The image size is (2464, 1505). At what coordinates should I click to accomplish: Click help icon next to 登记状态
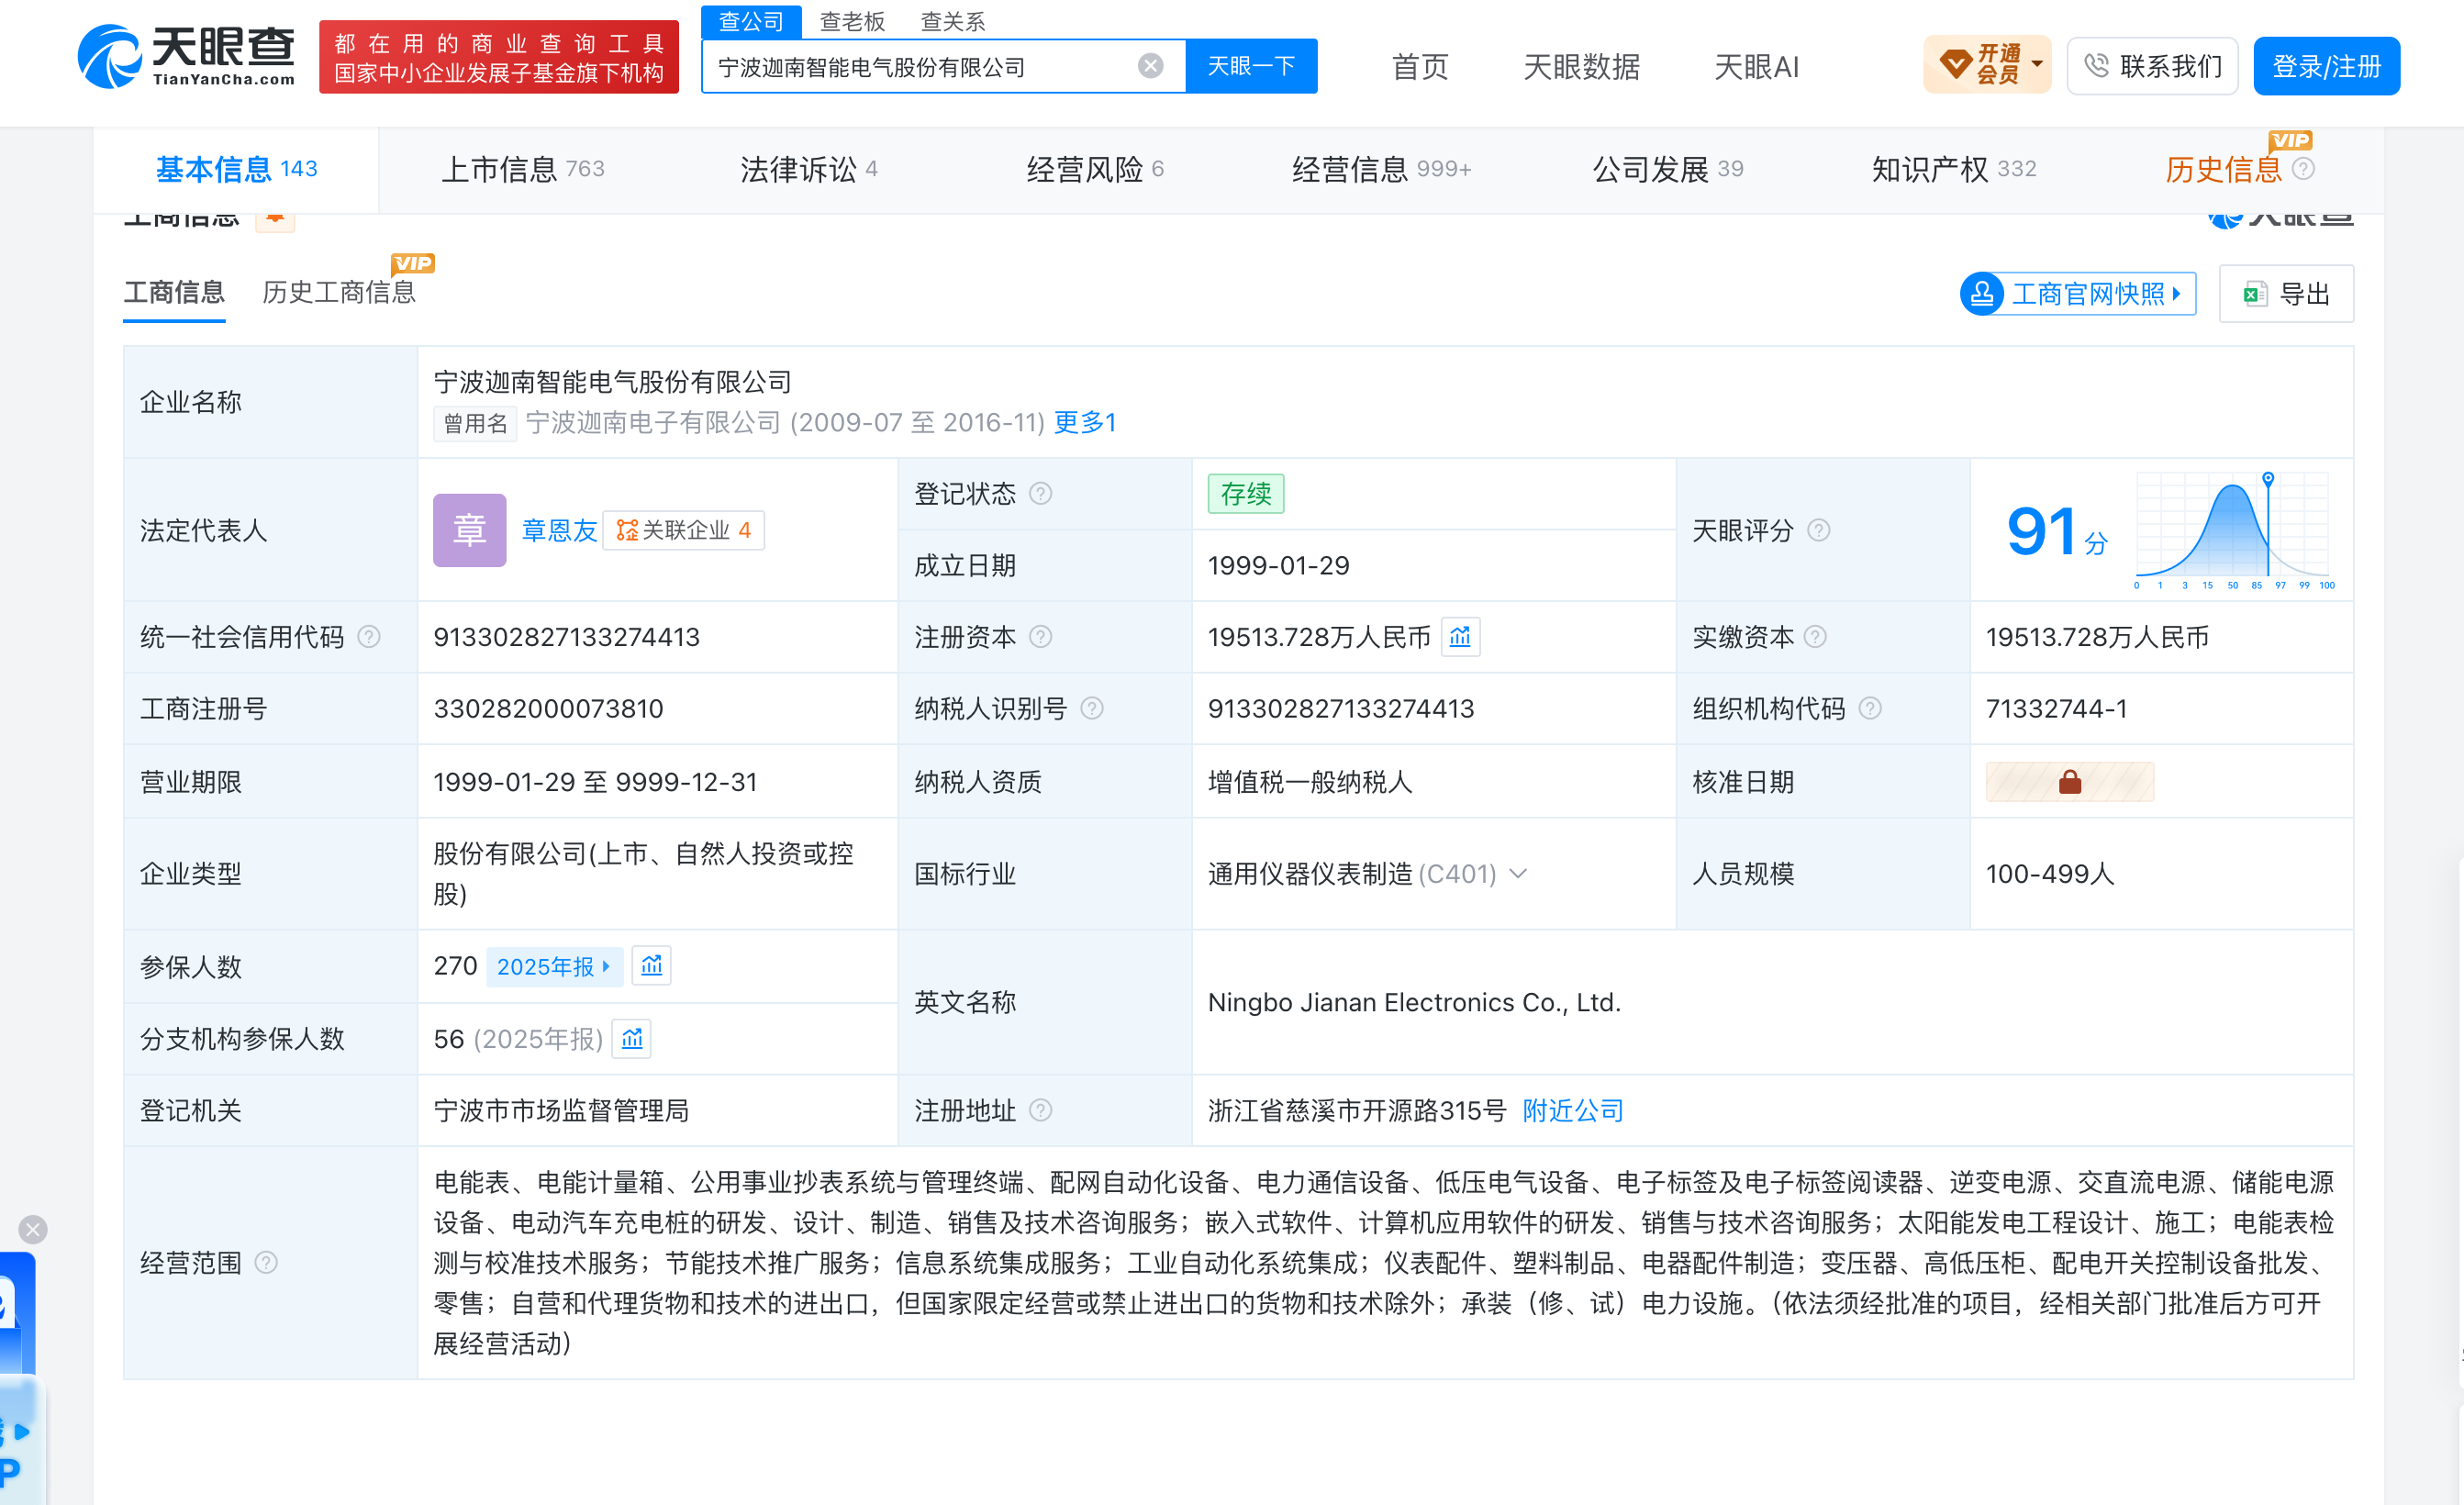tap(1040, 494)
